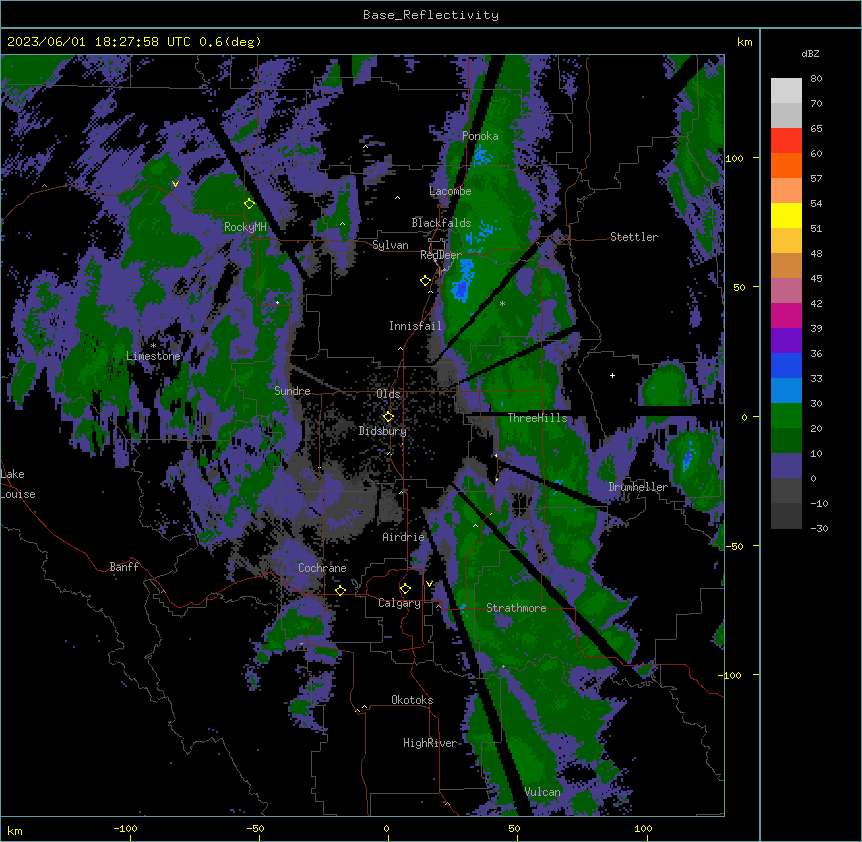
Task: Click the Didsbury city label
Action: coord(383,431)
